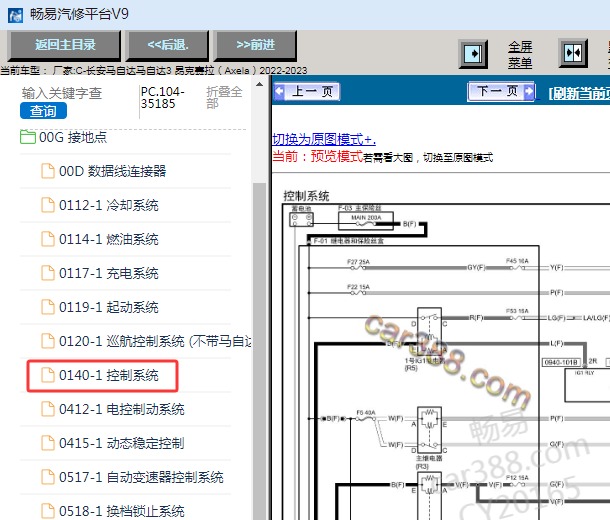Click the document icon beside 00D 数据线连接器
The height and width of the screenshot is (520, 610).
(x=48, y=171)
